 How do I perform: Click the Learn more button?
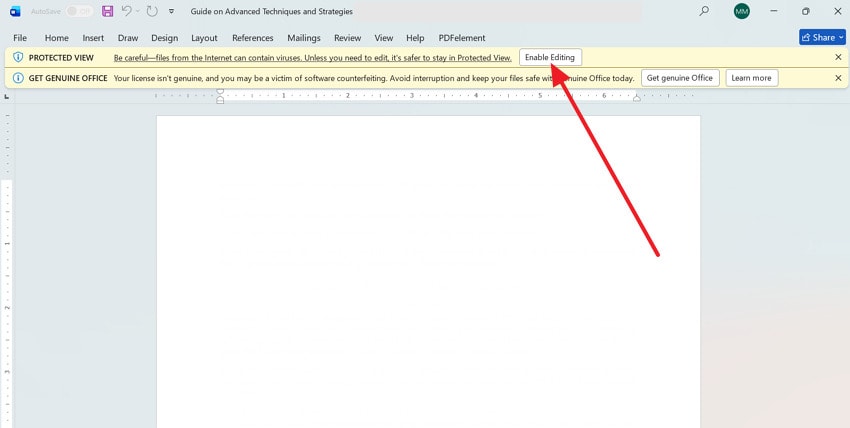click(x=751, y=78)
